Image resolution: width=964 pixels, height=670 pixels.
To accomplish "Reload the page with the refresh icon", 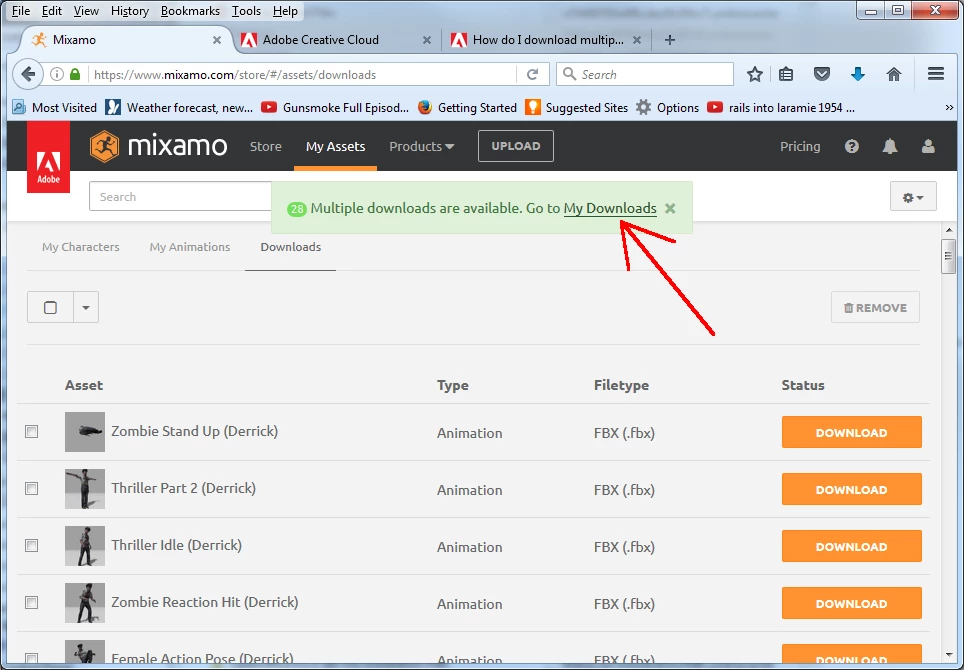I will pyautogui.click(x=532, y=74).
